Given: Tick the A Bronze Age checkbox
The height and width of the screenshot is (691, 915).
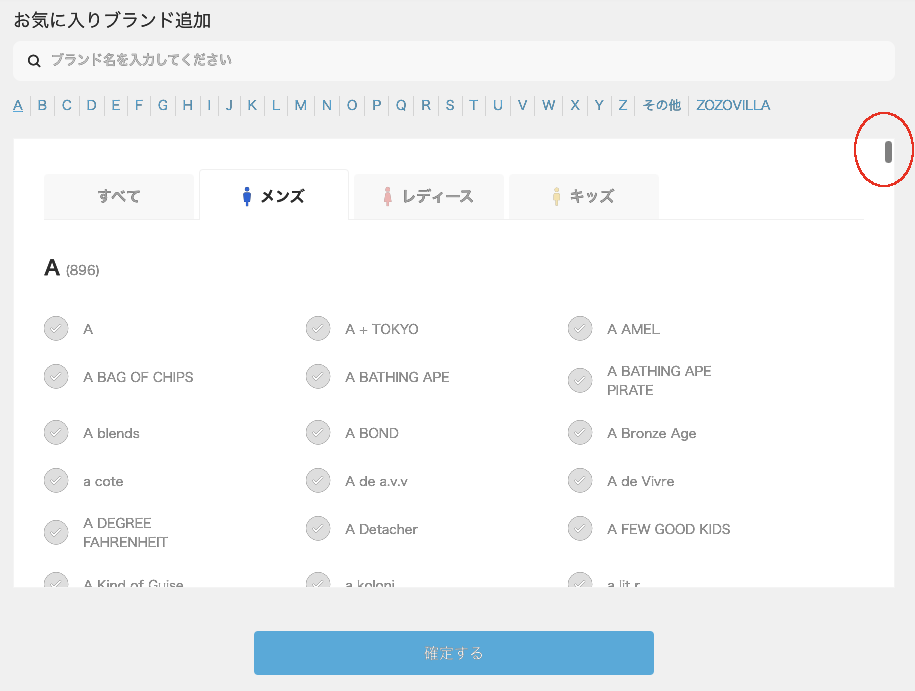Looking at the screenshot, I should (580, 433).
